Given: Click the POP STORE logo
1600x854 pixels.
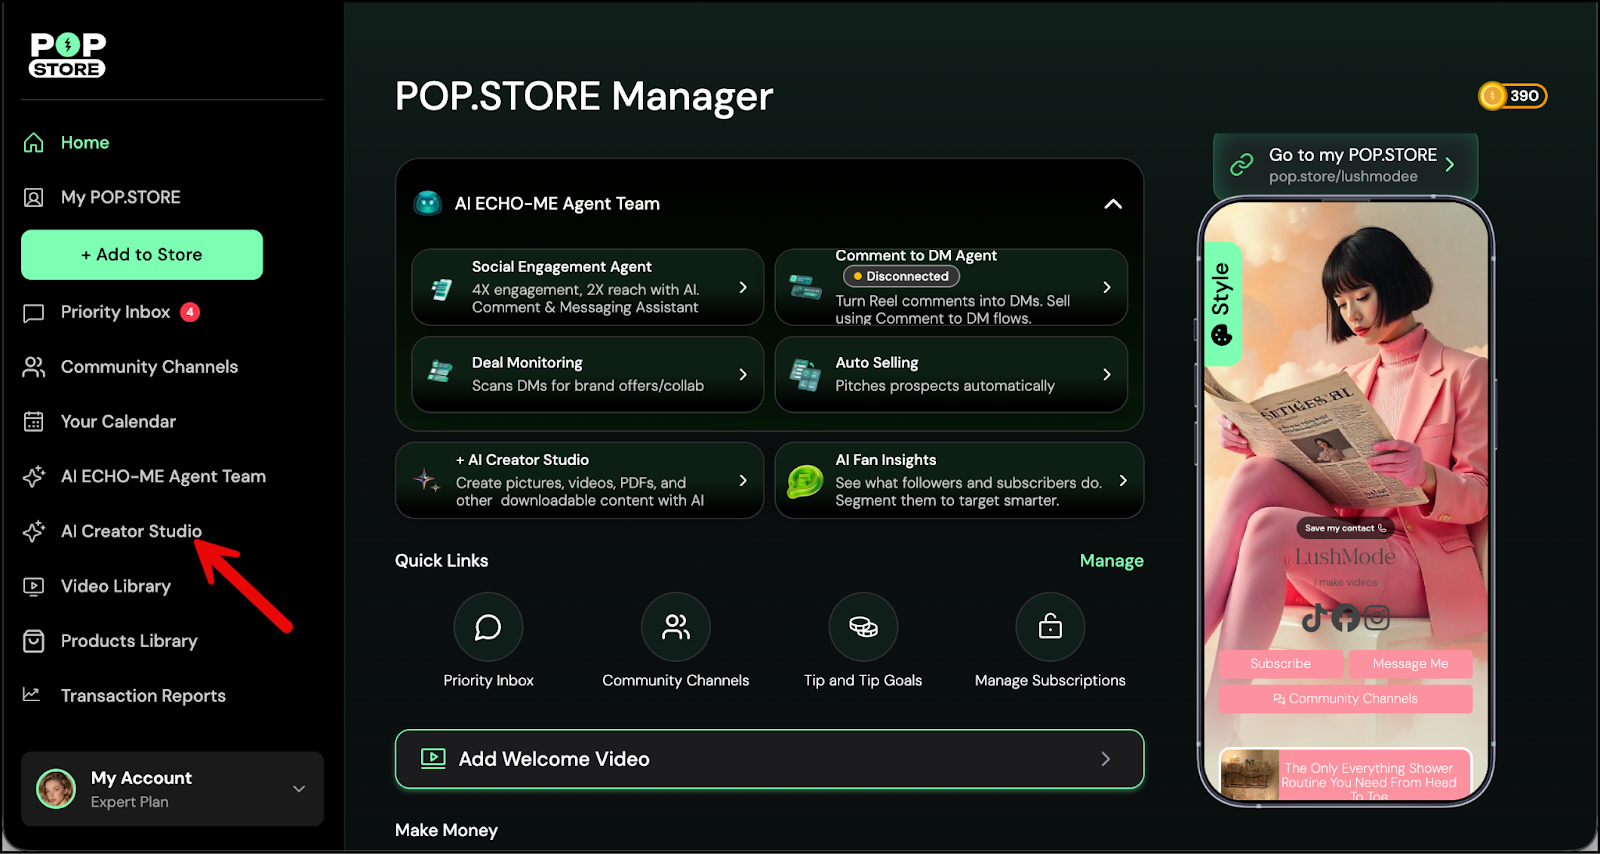Looking at the screenshot, I should click(68, 55).
